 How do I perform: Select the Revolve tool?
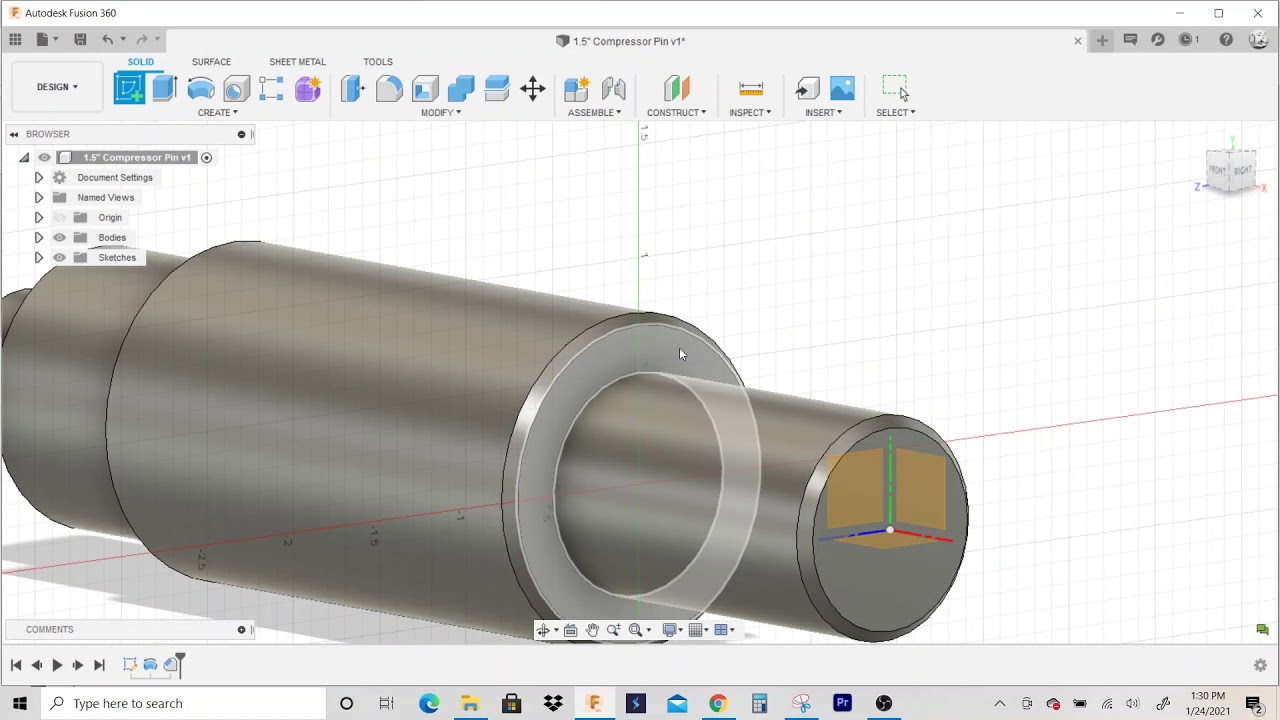tap(201, 88)
